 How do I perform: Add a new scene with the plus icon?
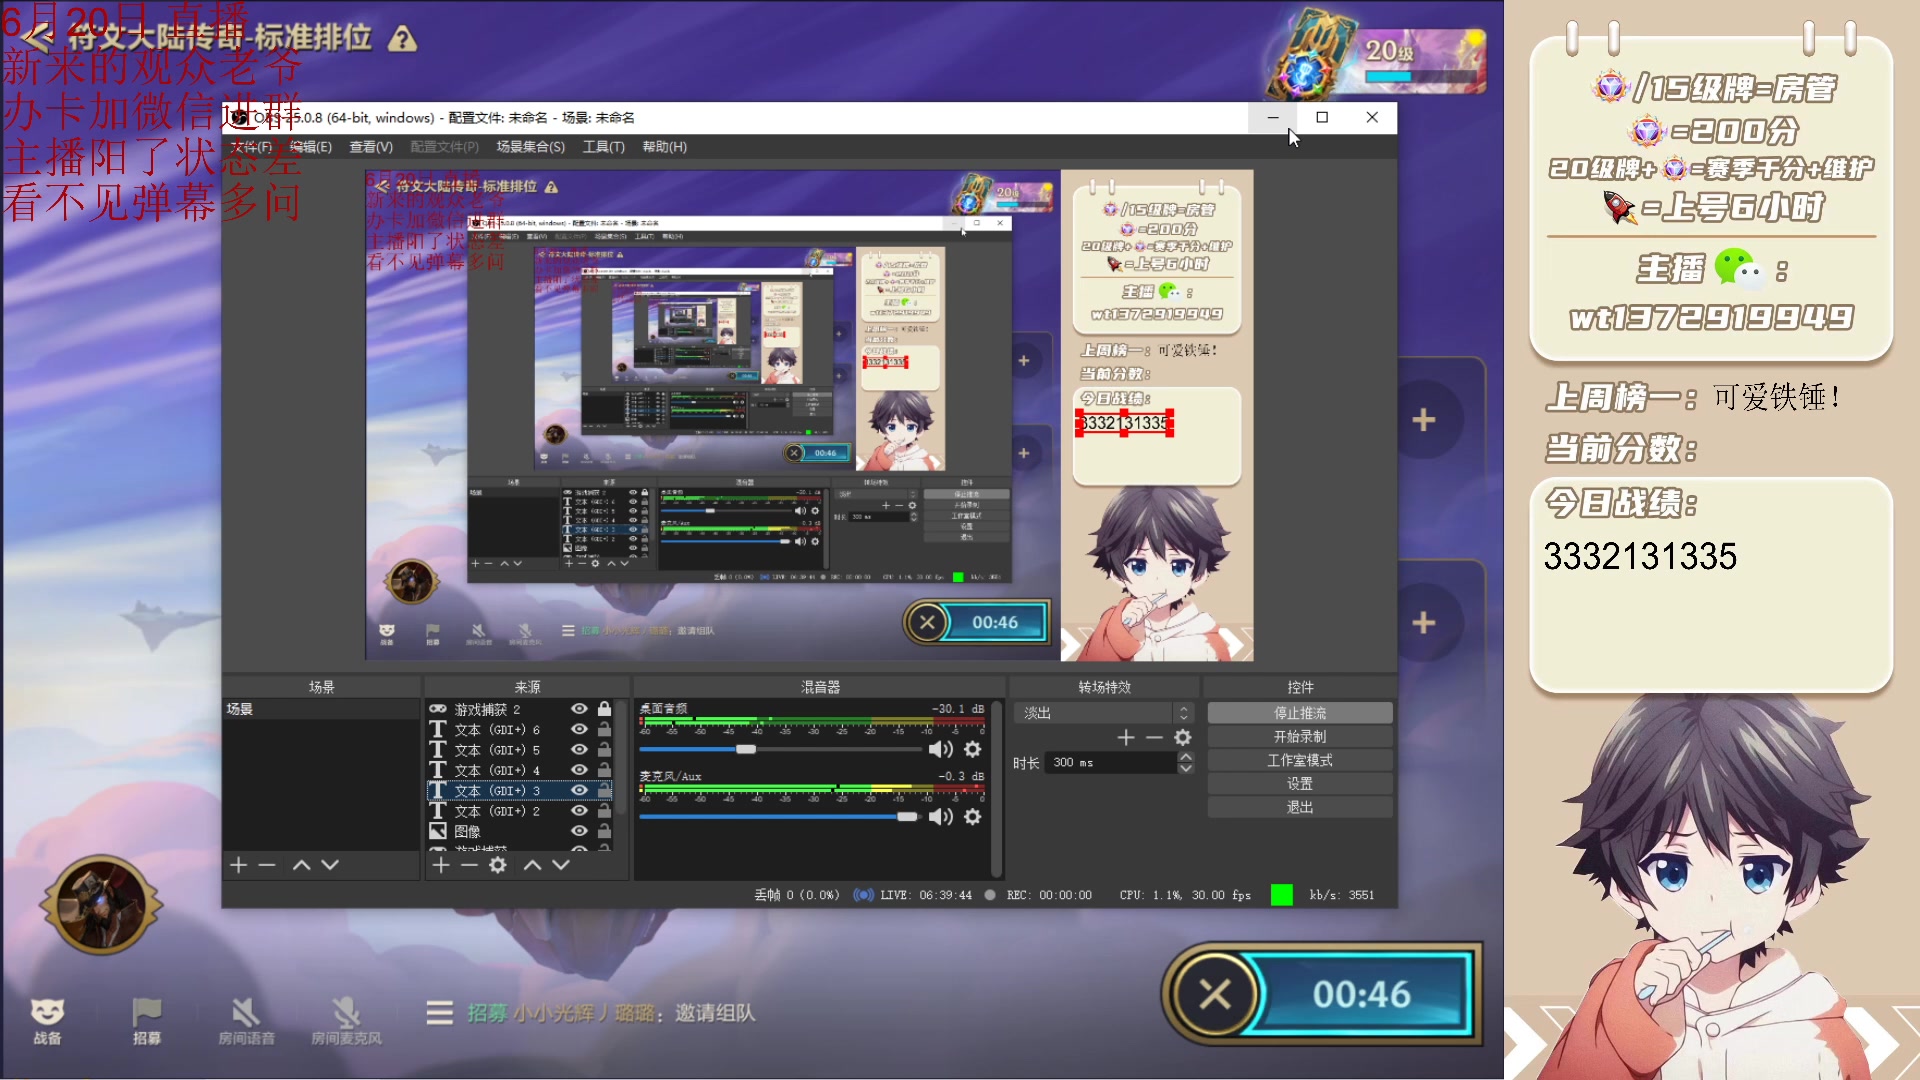(238, 865)
